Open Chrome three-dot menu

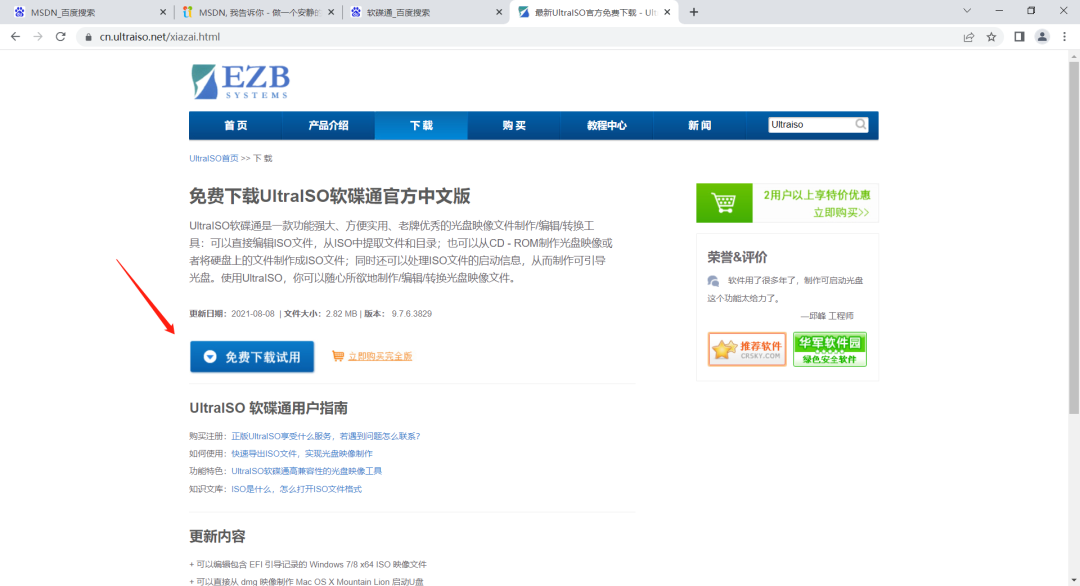1065,37
